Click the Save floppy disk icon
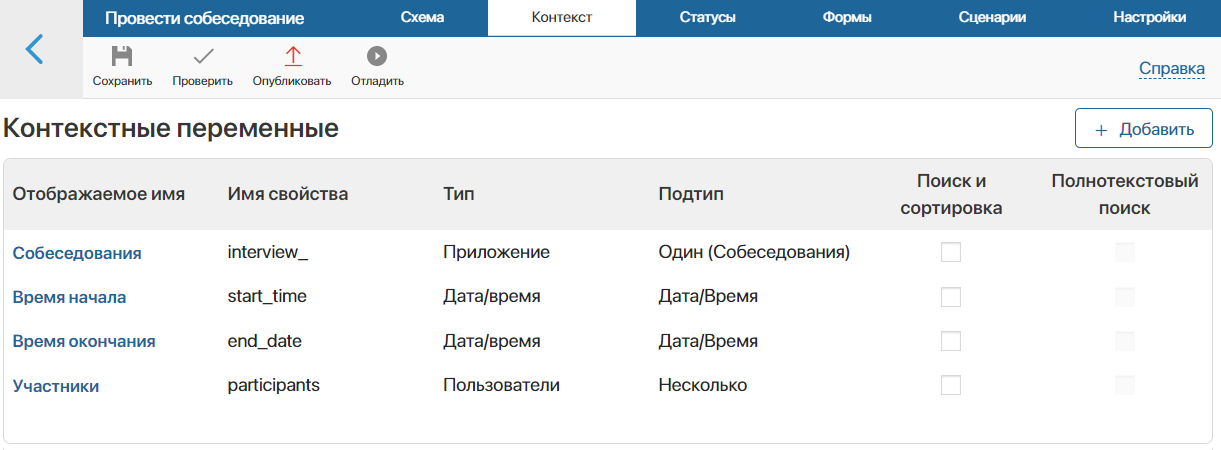Screen dimensions: 1221x450 (122, 57)
